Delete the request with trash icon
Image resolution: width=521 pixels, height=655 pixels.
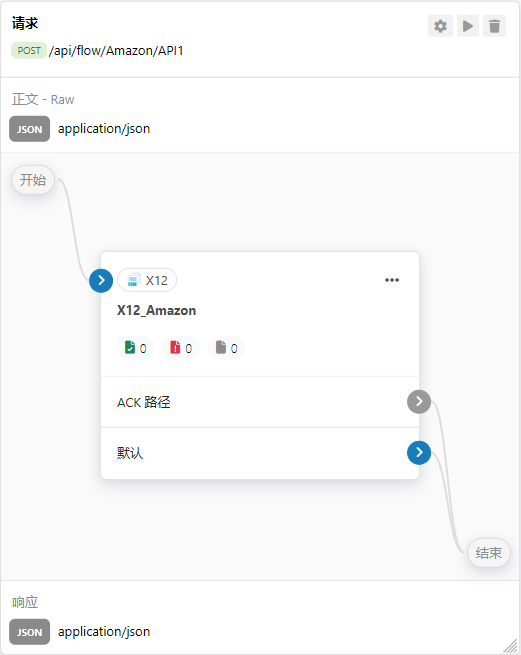[x=495, y=26]
